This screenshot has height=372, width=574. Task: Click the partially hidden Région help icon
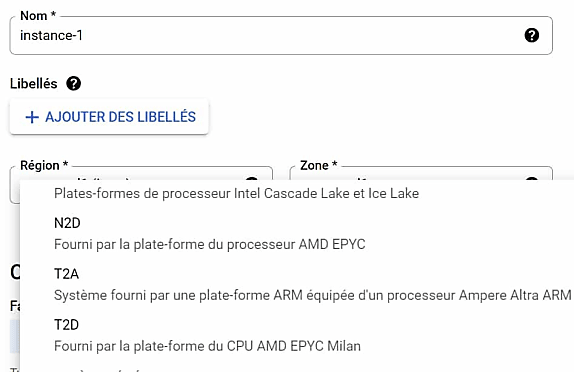point(251,179)
